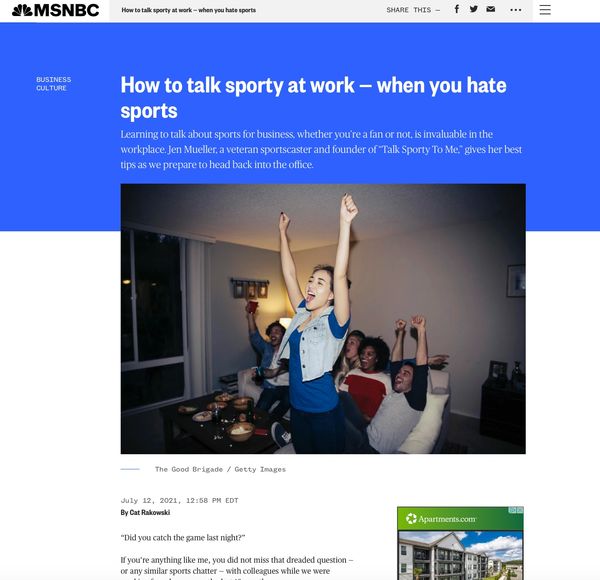The height and width of the screenshot is (580, 600).
Task: Open more sharing options ellipsis
Action: coord(516,10)
